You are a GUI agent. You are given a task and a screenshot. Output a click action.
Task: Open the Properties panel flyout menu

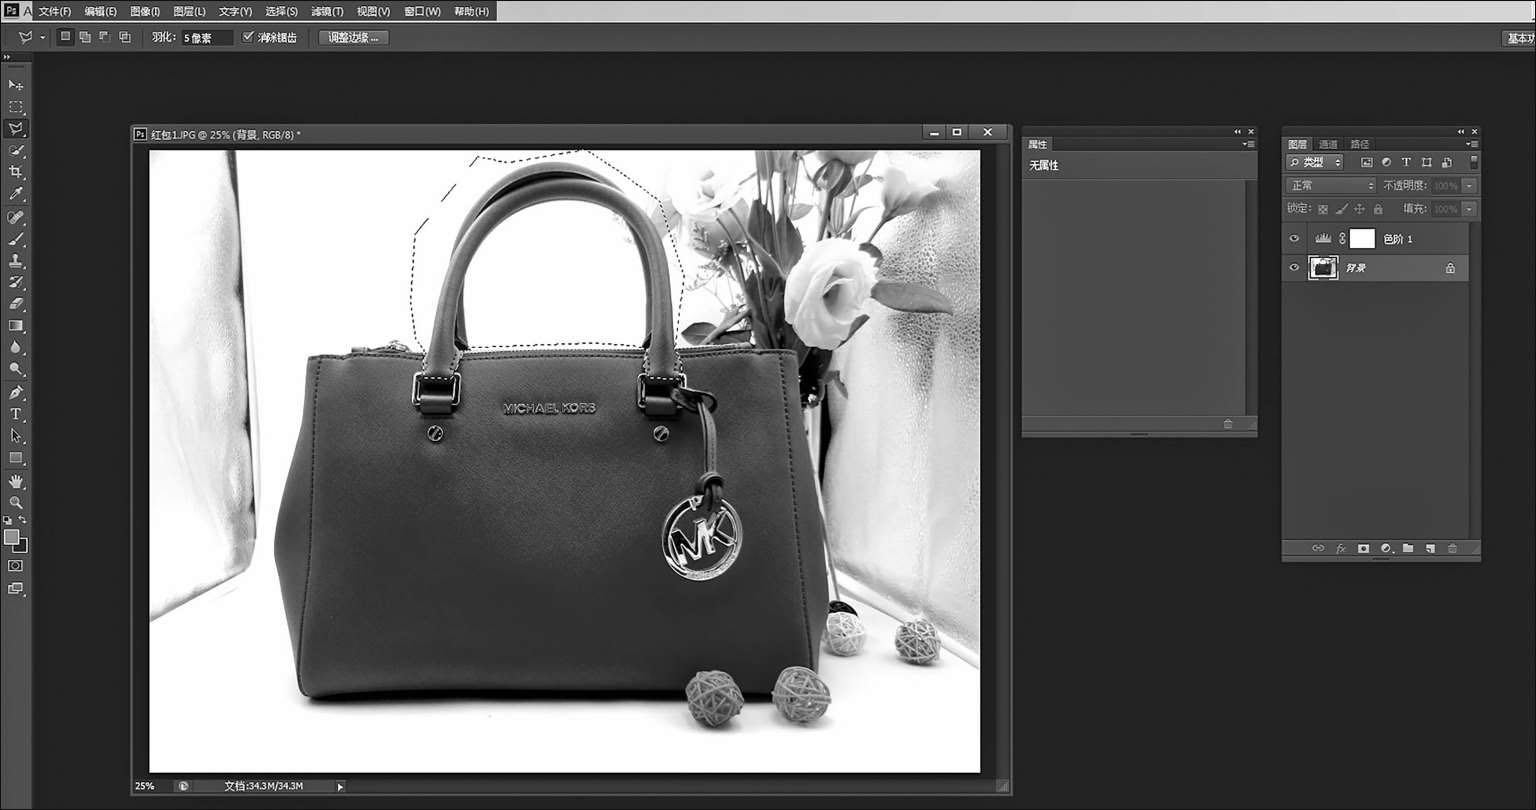1248,144
